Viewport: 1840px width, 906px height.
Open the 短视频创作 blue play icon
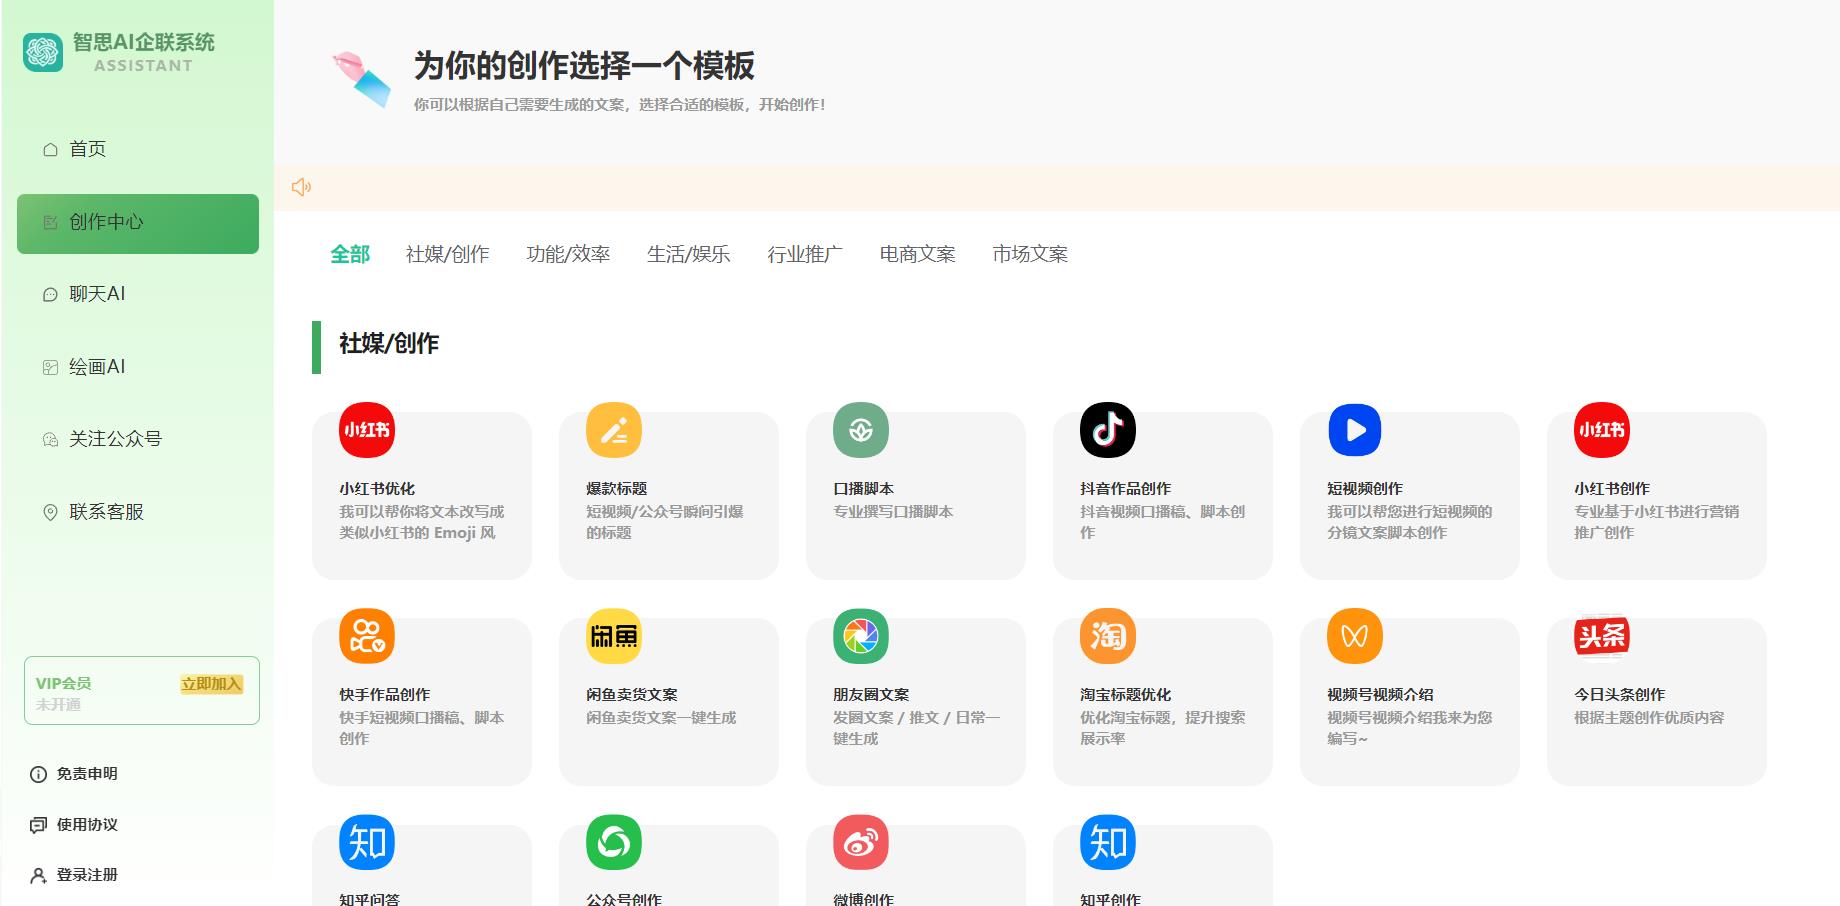[x=1355, y=430]
